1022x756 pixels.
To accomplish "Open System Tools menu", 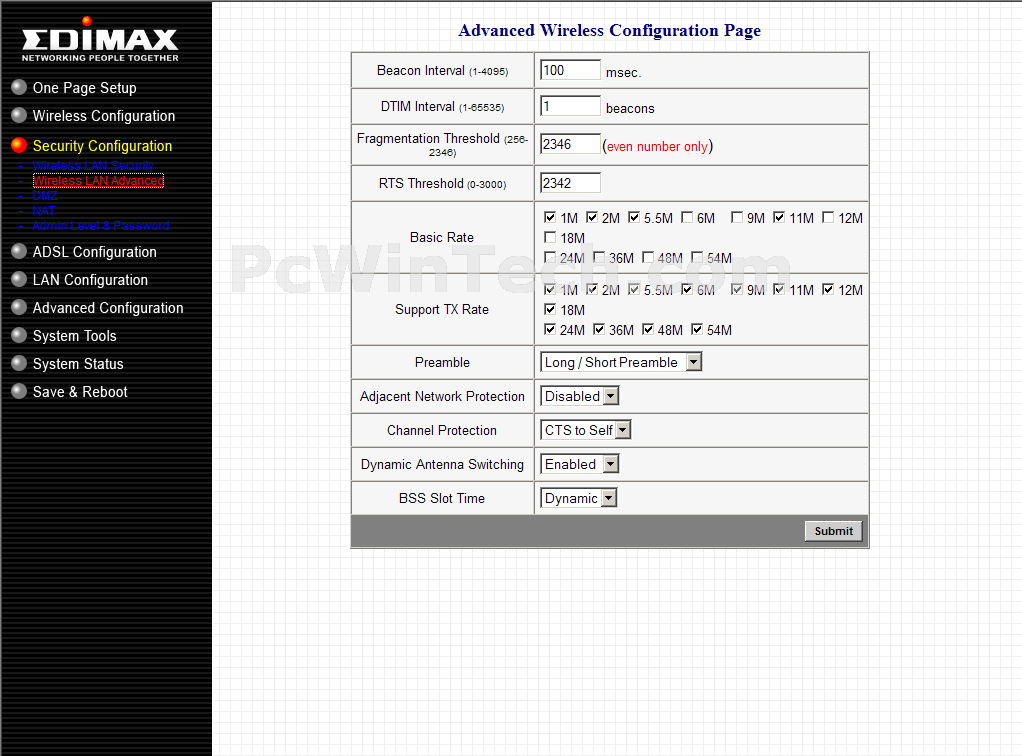I will (74, 336).
